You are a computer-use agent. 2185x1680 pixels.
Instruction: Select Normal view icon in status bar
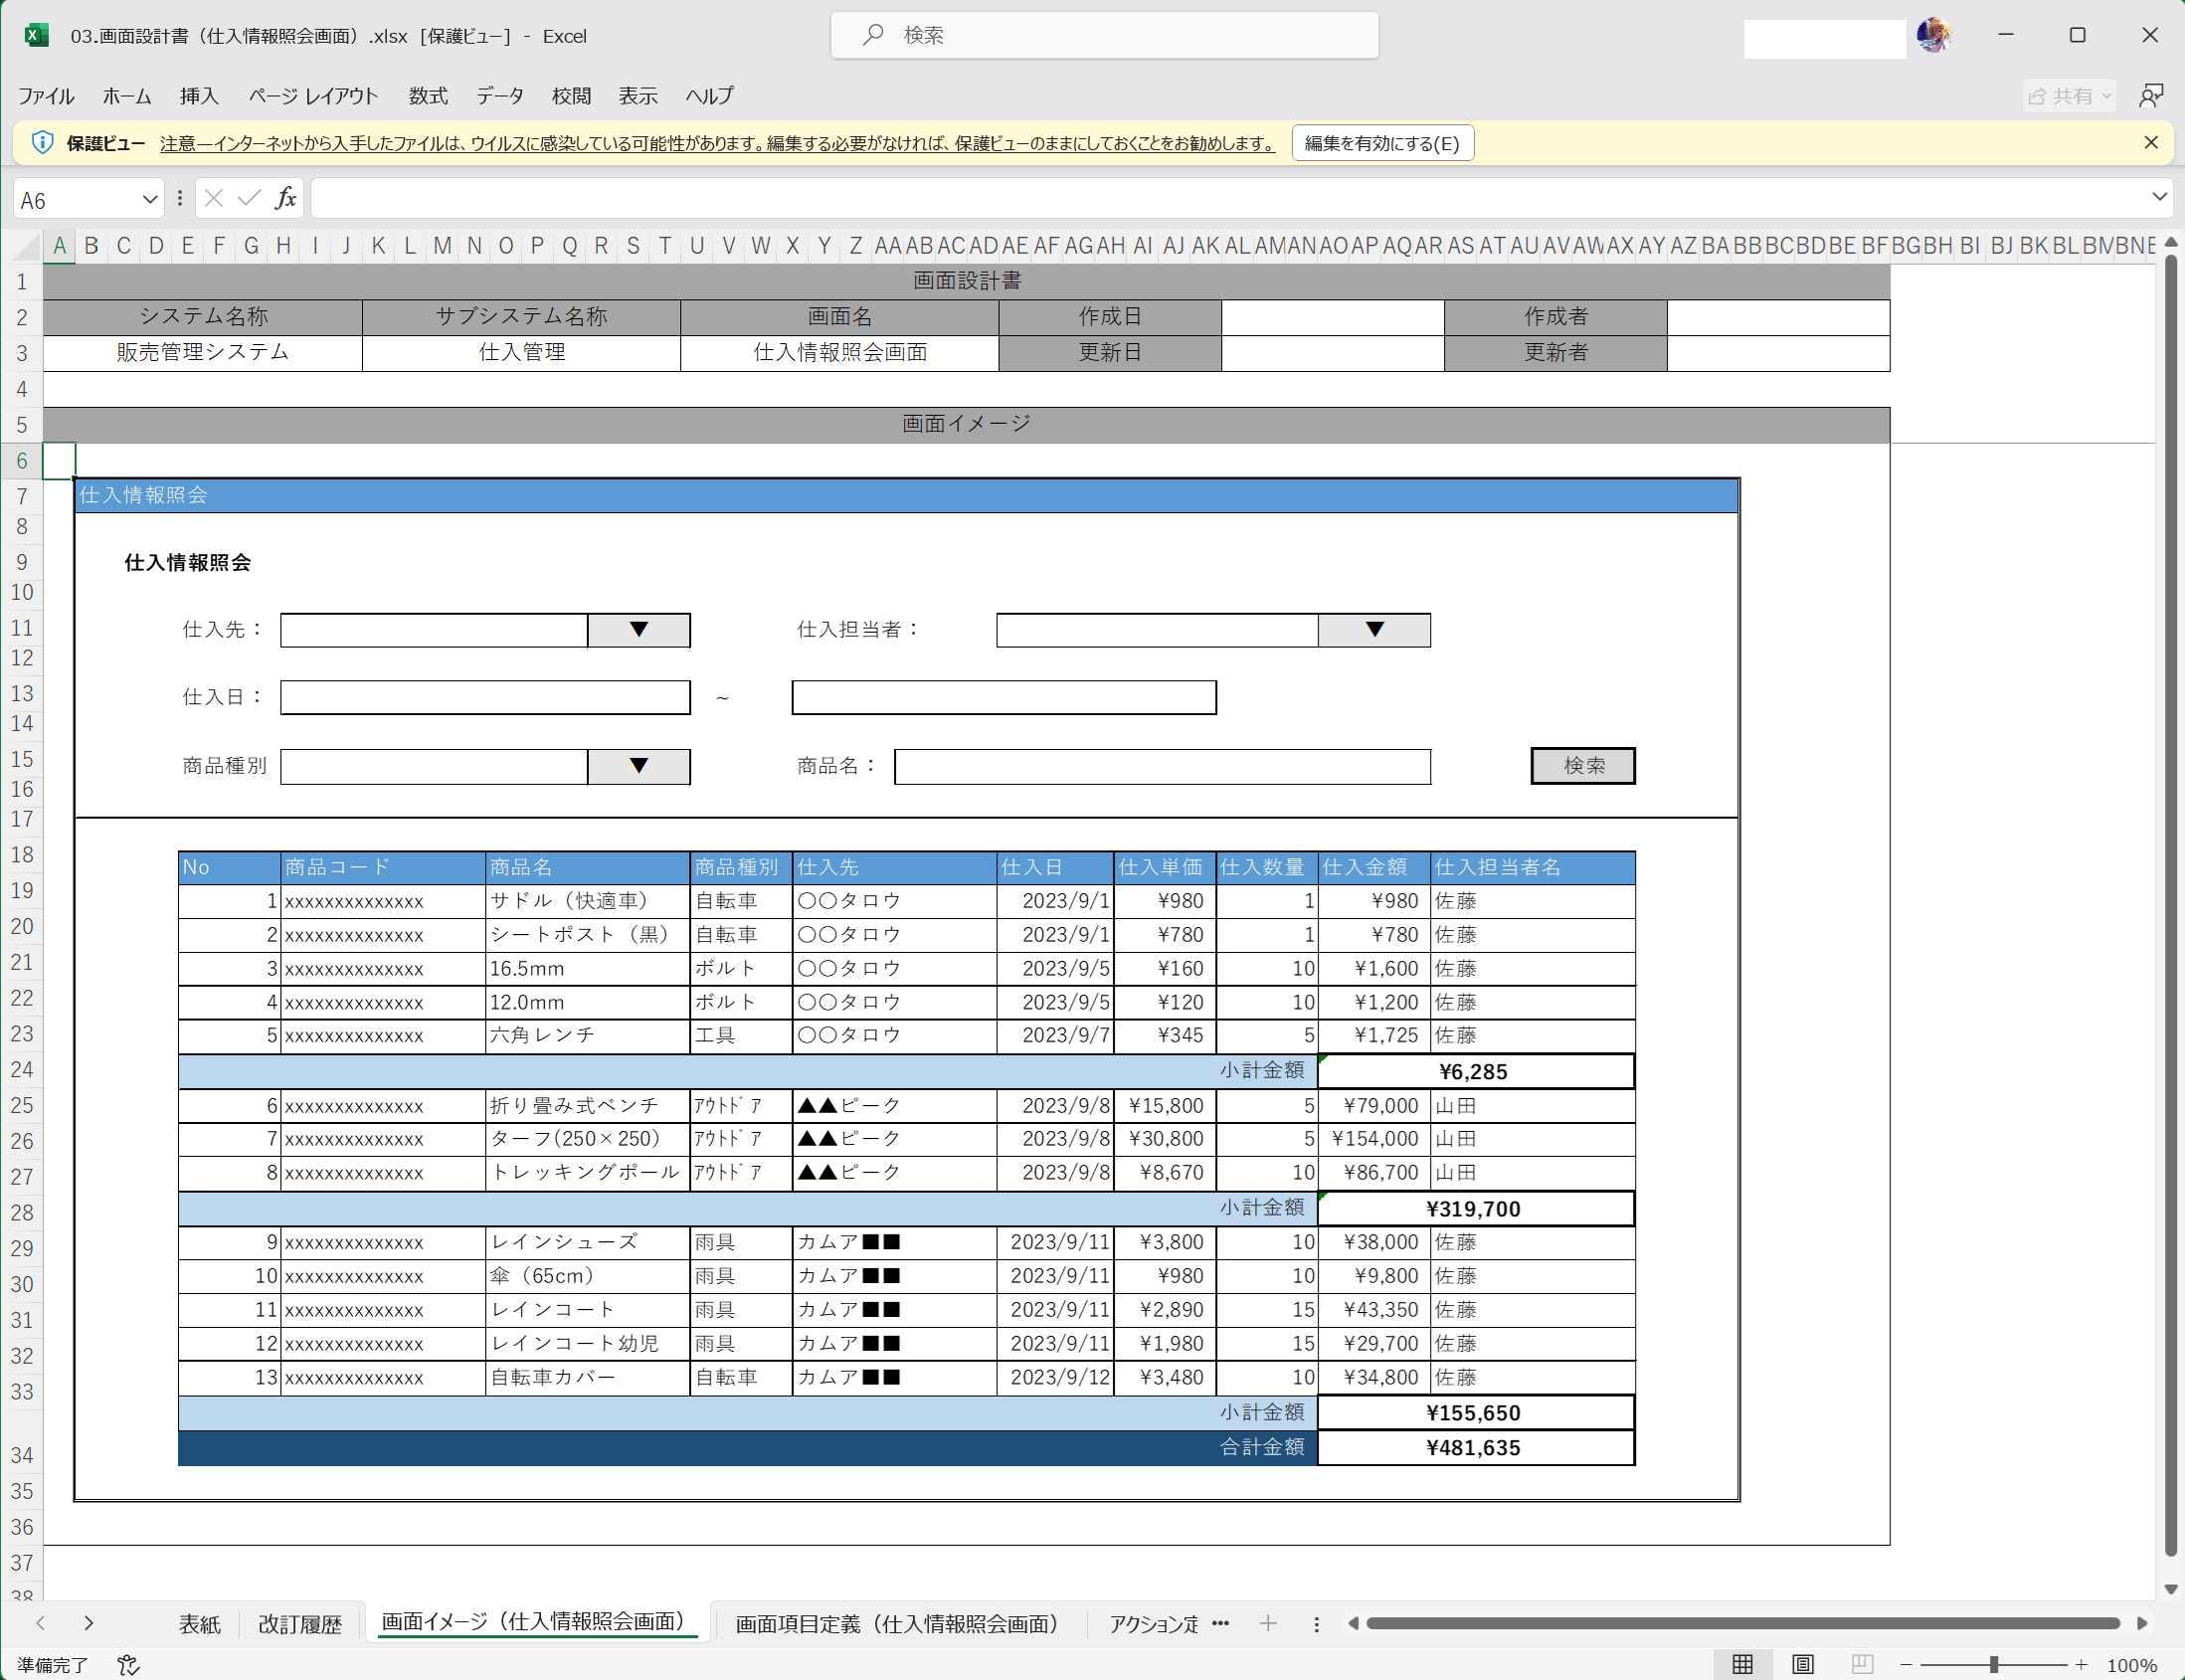pos(1742,1664)
